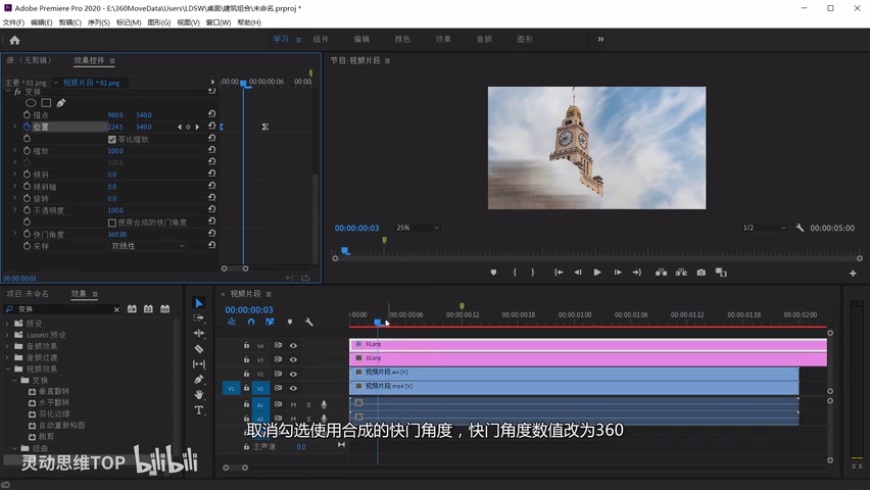Switch to 编辑 workspace
This screenshot has height=490, width=870.
click(362, 39)
